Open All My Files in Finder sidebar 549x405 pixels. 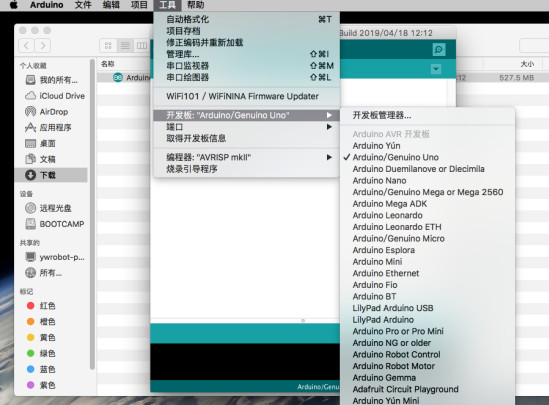pyautogui.click(x=51, y=80)
